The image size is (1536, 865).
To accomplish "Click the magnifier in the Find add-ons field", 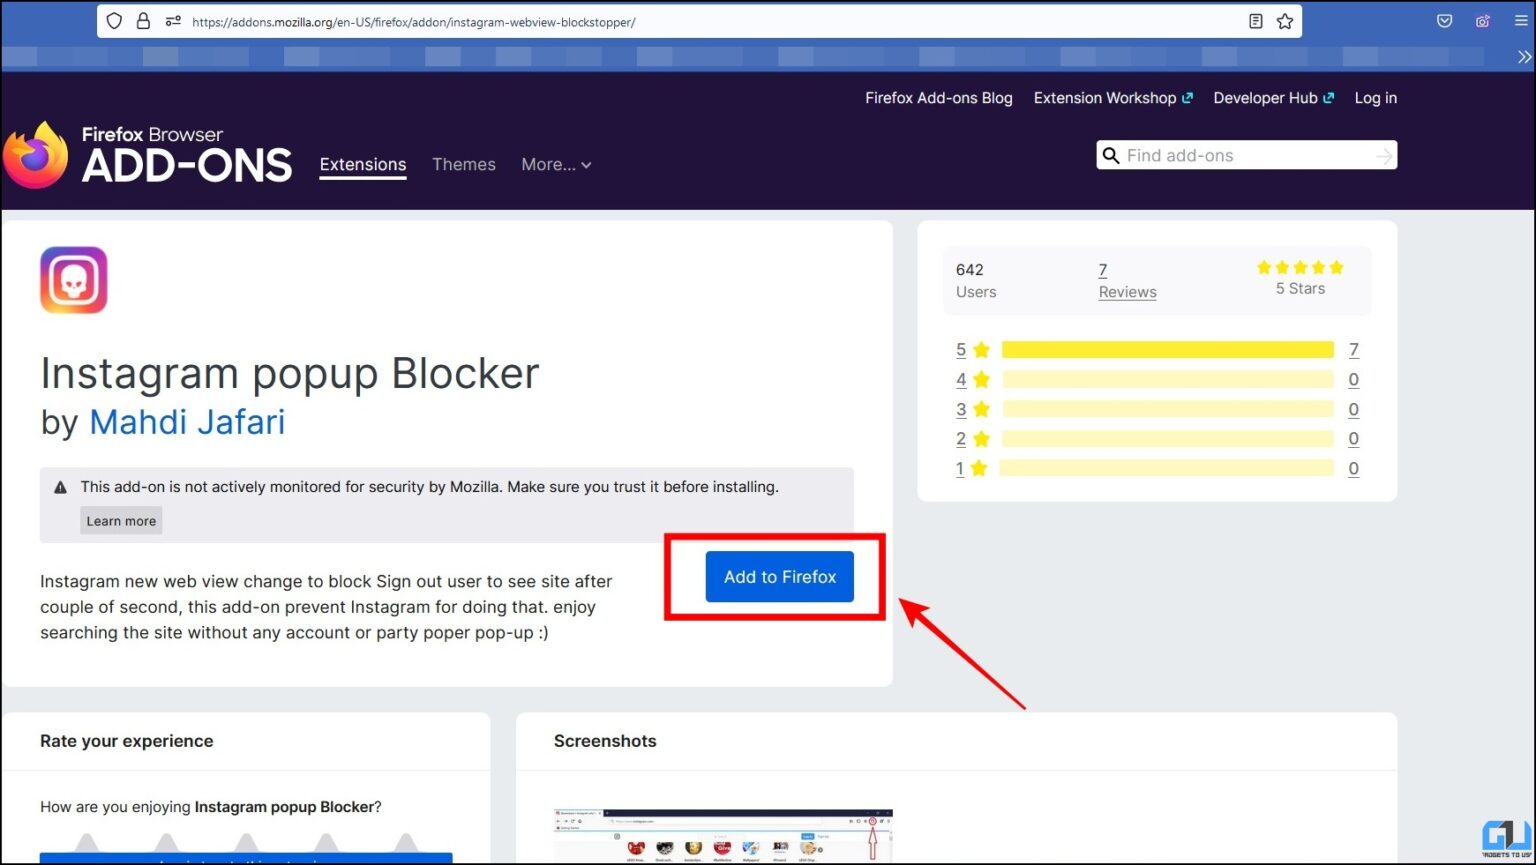I will [1111, 155].
